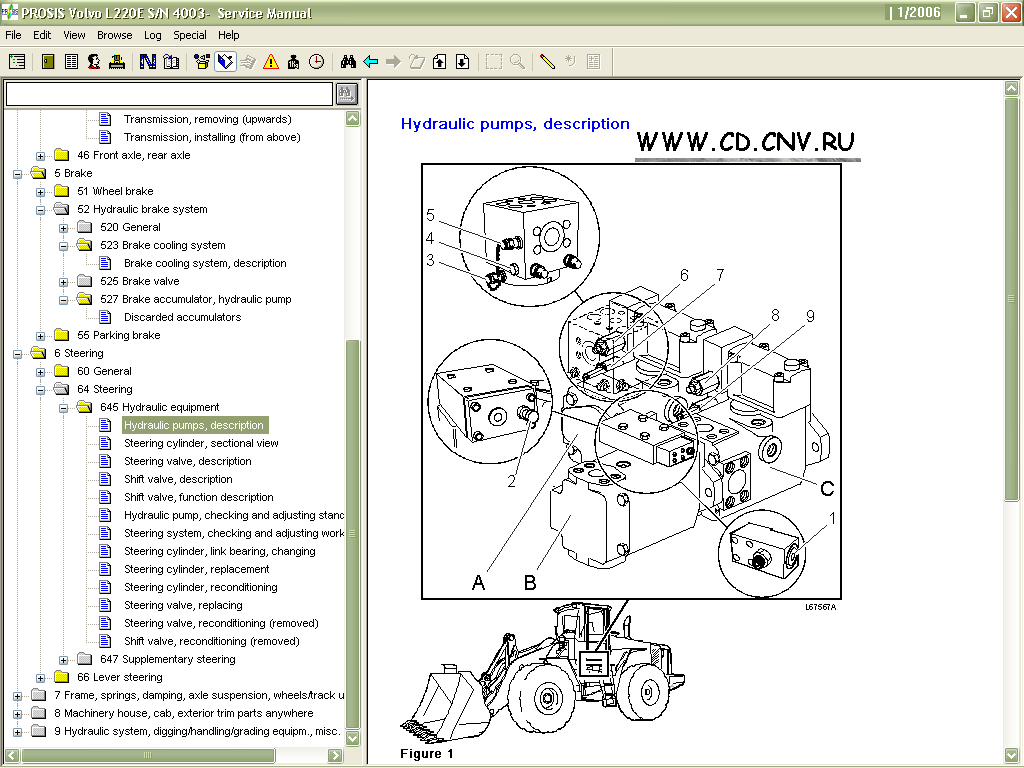
Task: Open the Browse menu
Action: (114, 35)
